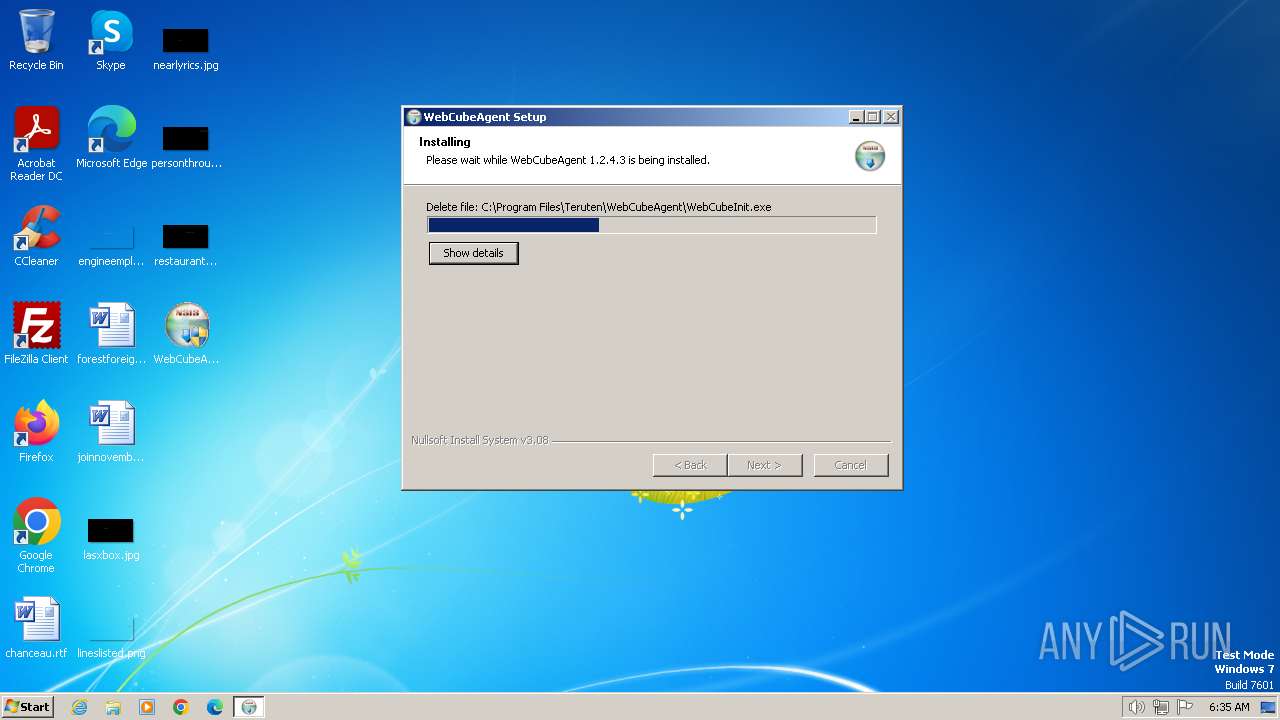Click the NSIS installer logo in the header
1280x720 pixels.
tap(869, 156)
